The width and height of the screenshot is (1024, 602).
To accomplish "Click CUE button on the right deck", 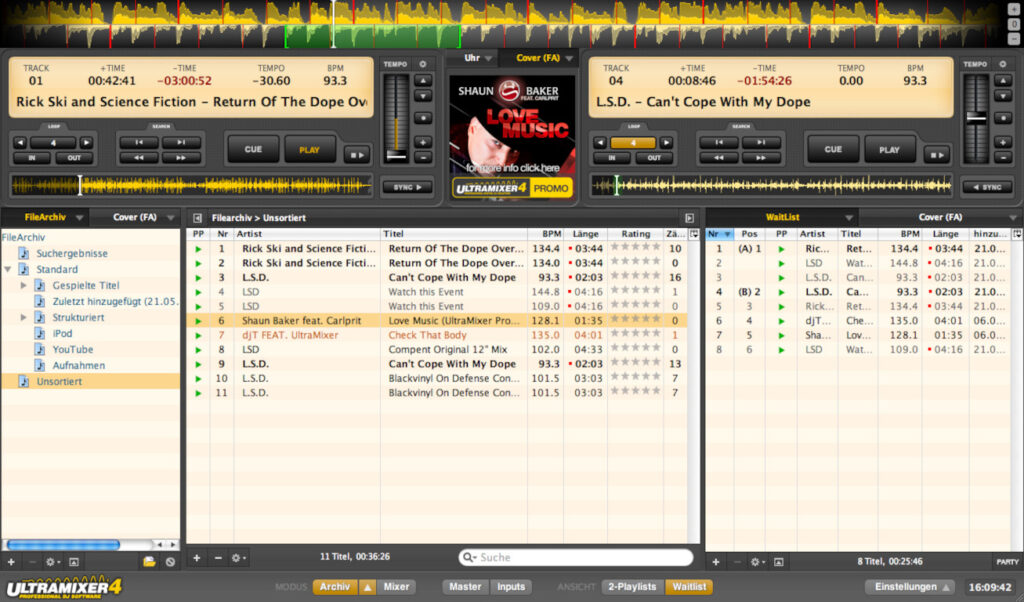I will tap(832, 149).
